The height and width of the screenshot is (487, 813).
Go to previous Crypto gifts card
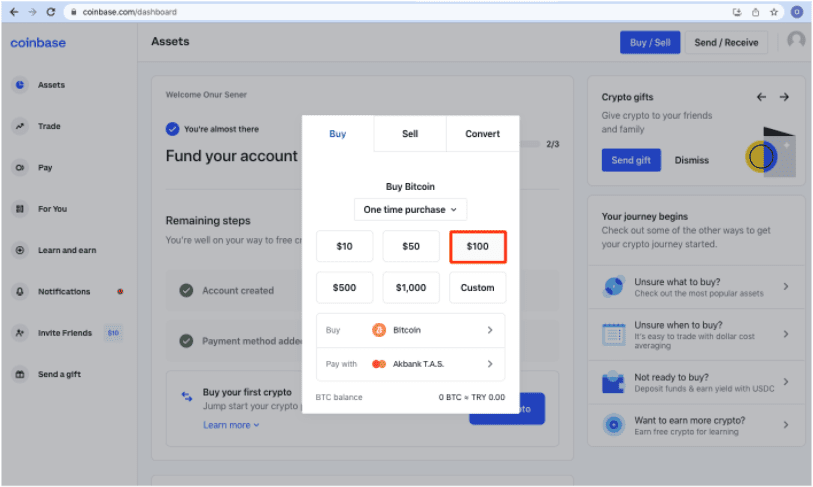click(761, 97)
